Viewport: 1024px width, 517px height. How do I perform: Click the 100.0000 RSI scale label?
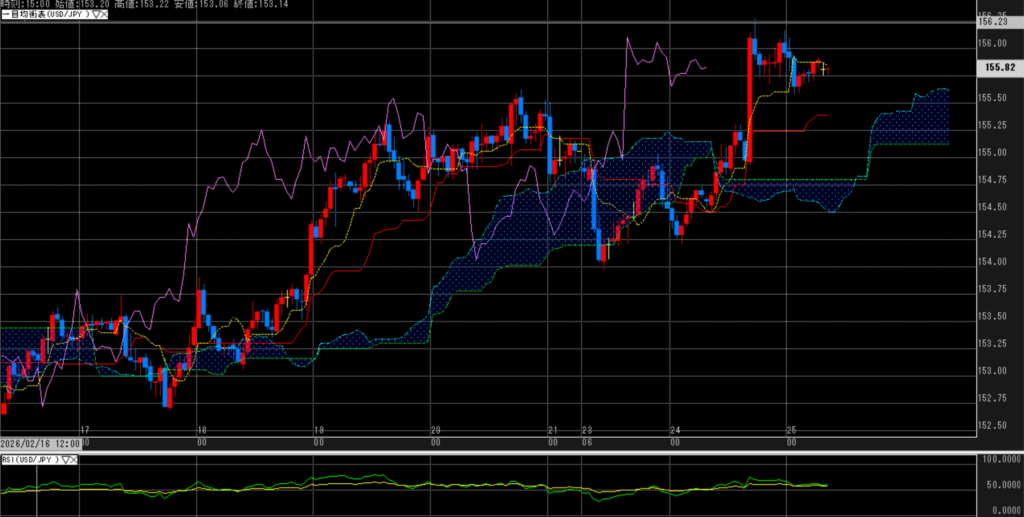(x=999, y=460)
